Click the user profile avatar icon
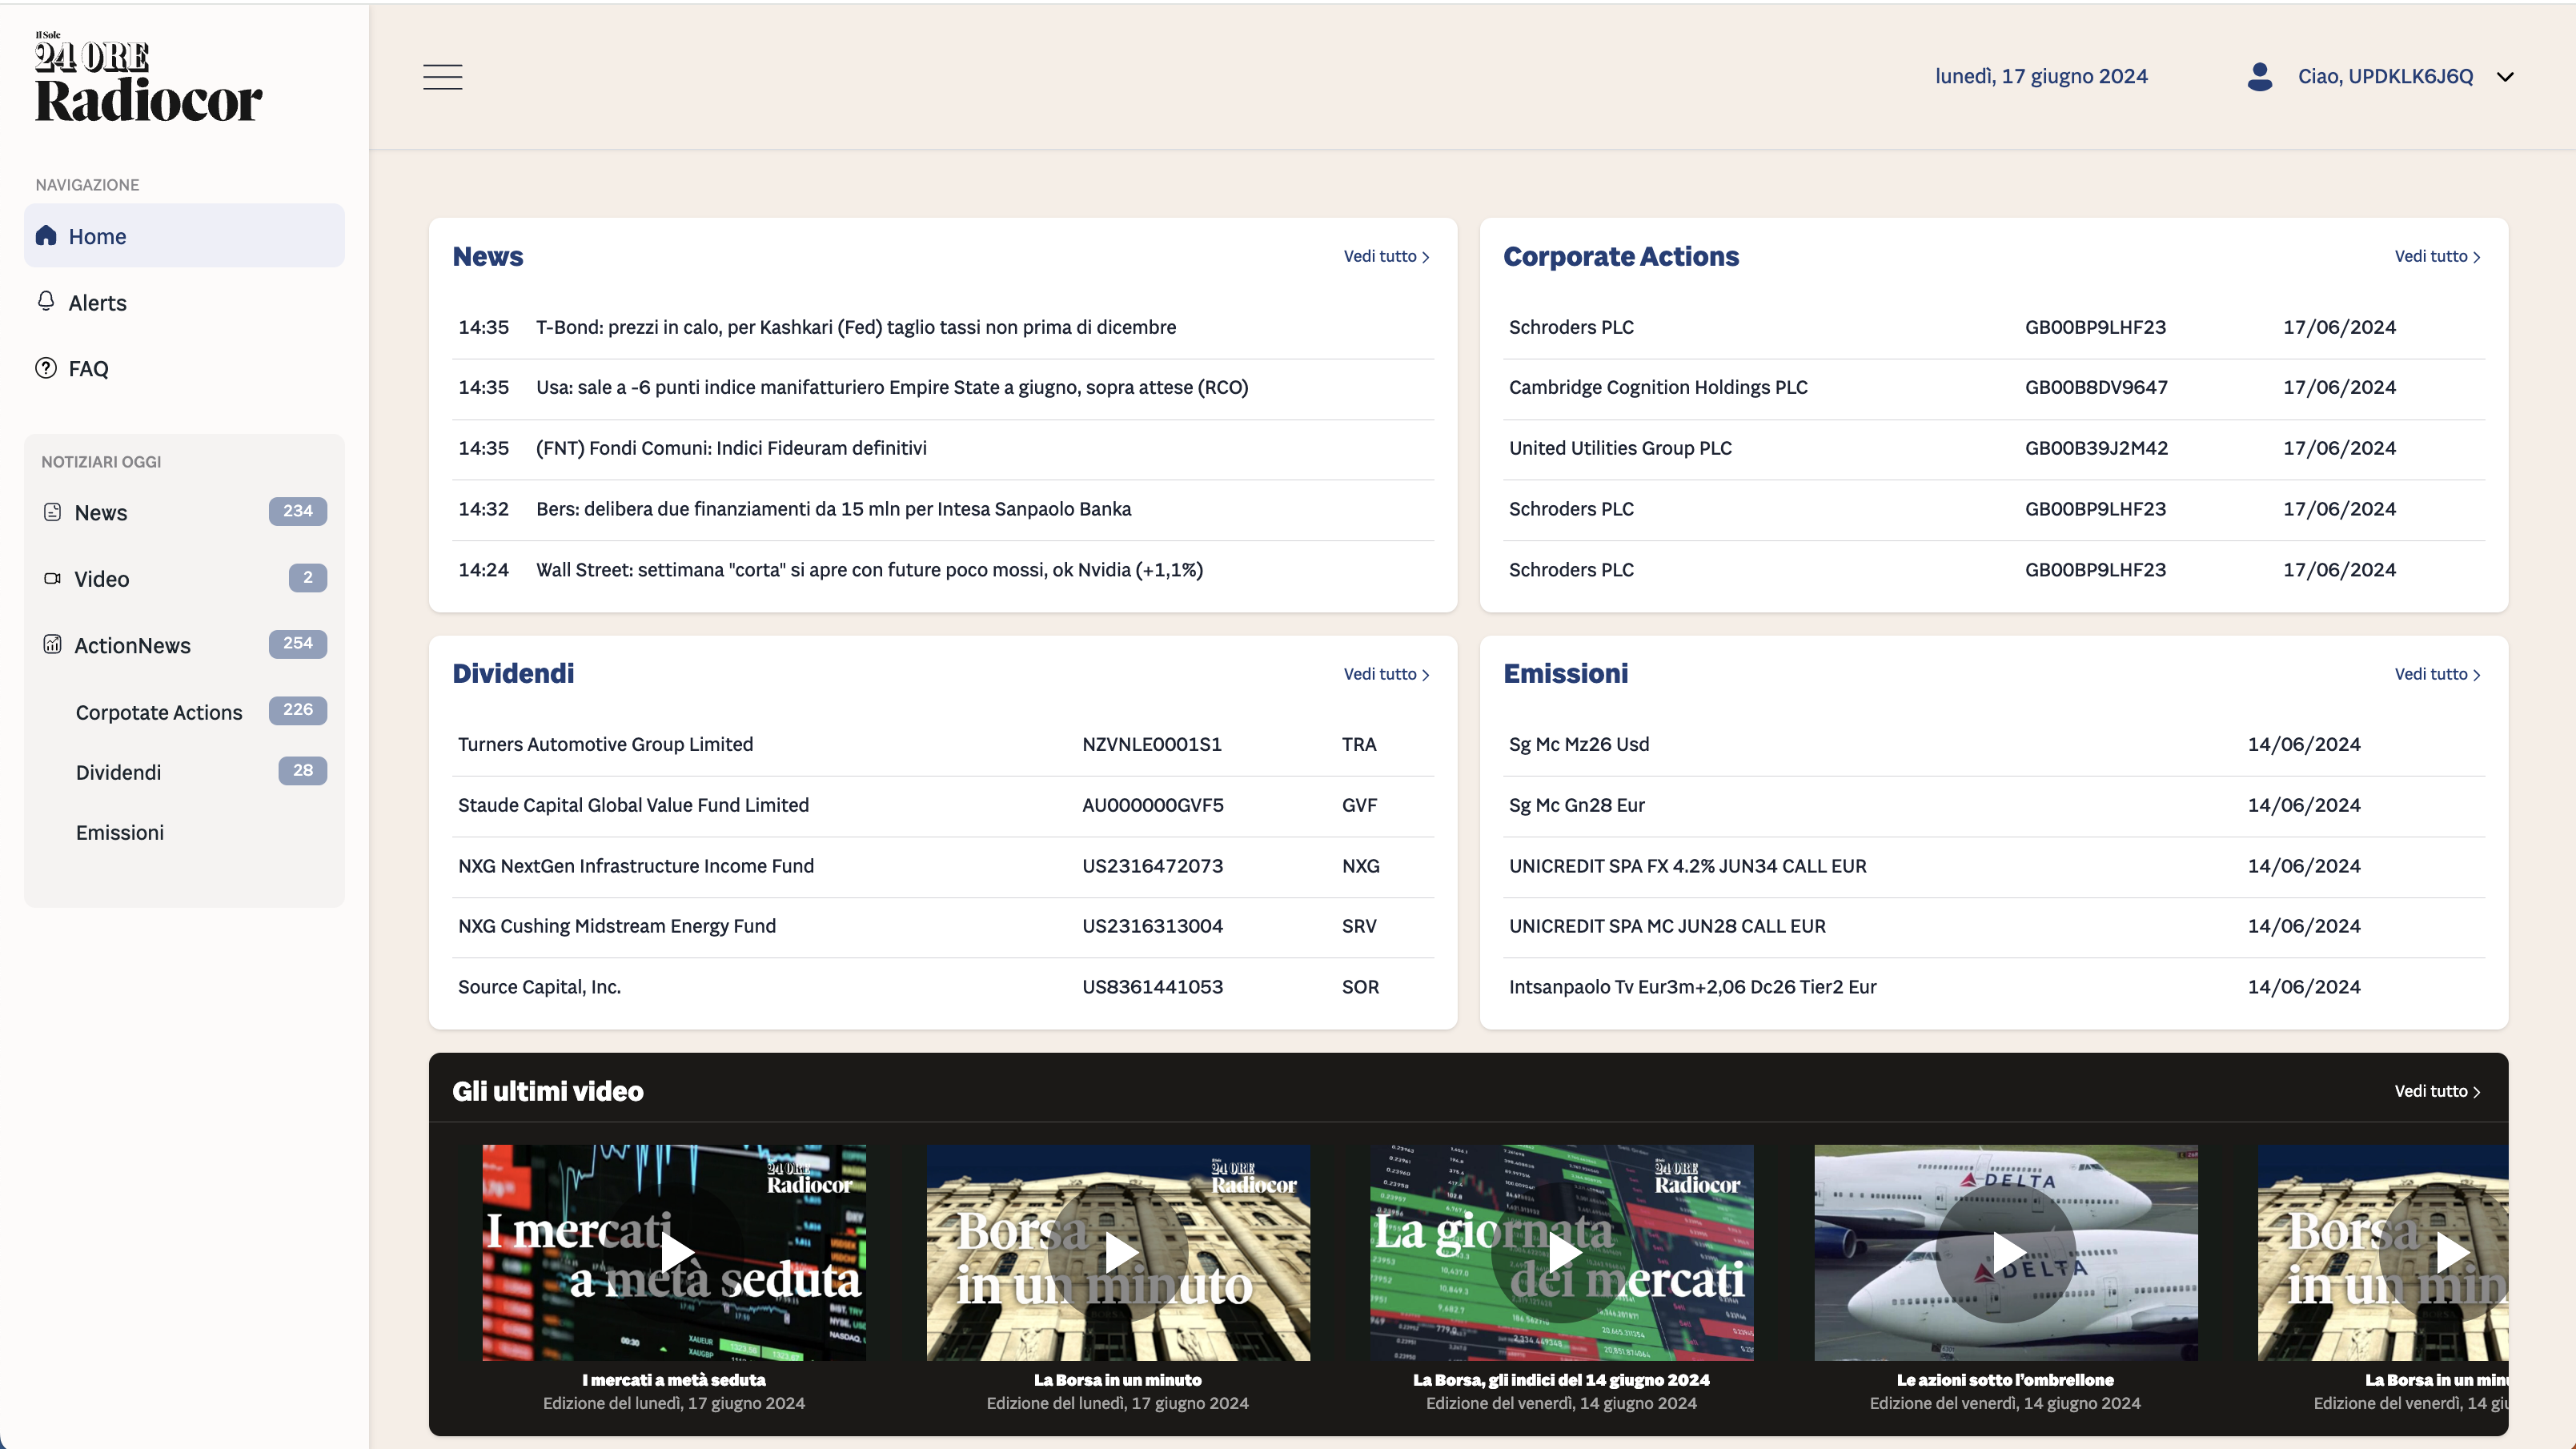 point(2259,77)
